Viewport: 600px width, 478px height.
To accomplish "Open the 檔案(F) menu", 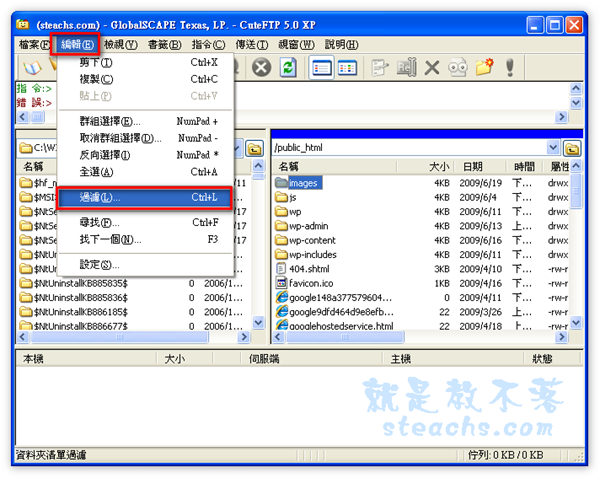I will pyautogui.click(x=34, y=45).
